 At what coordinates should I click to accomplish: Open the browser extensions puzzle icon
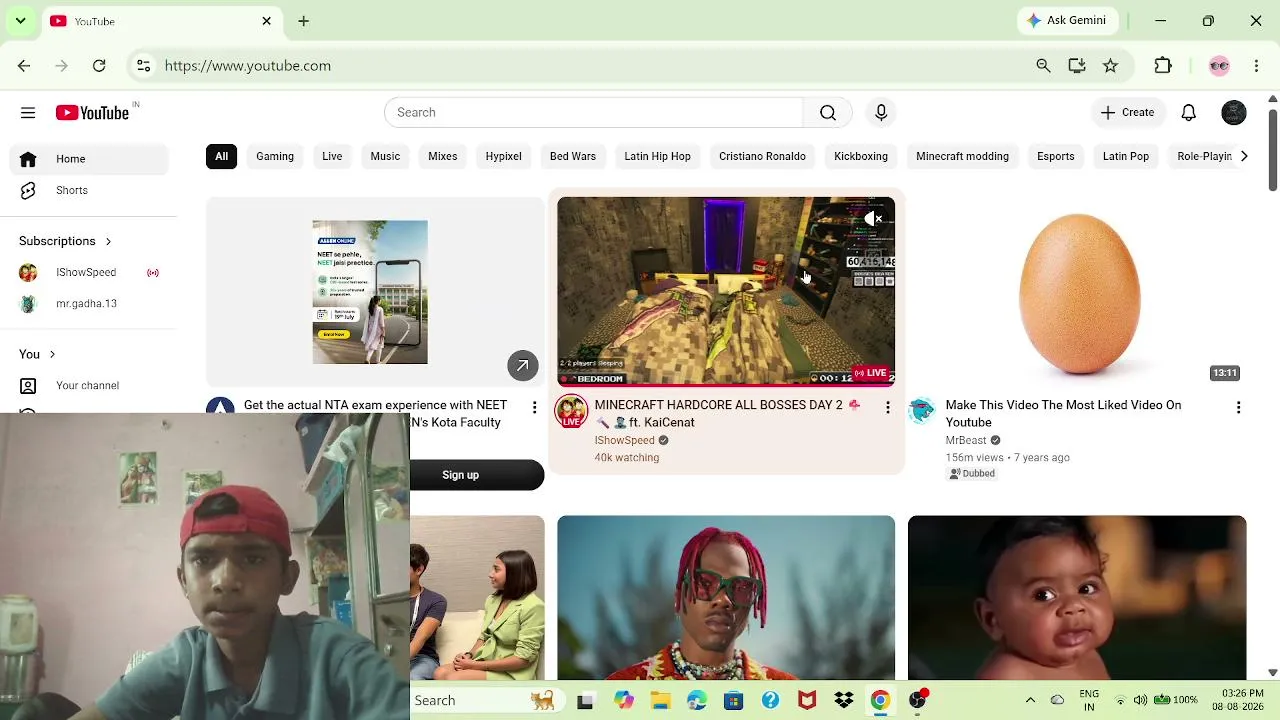click(x=1163, y=66)
